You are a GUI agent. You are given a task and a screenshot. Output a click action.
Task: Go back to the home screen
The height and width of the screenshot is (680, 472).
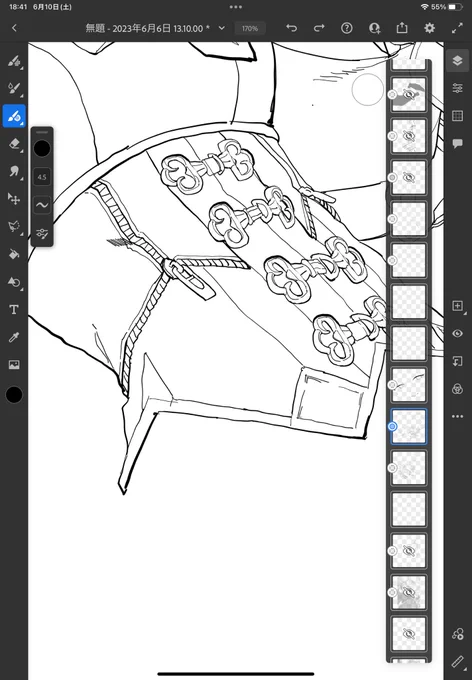14,28
